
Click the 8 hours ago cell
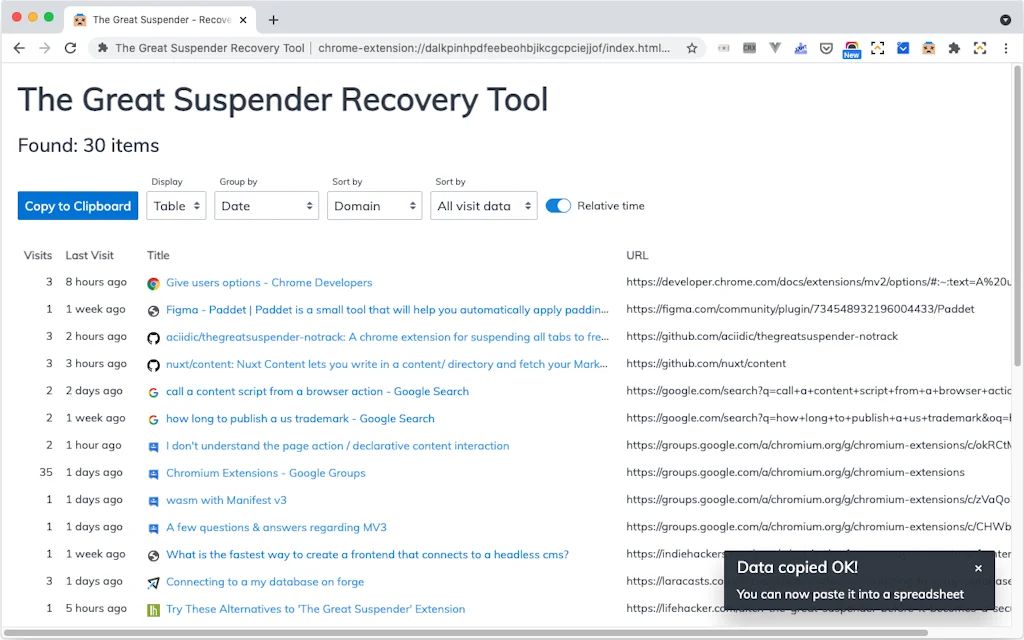96,282
